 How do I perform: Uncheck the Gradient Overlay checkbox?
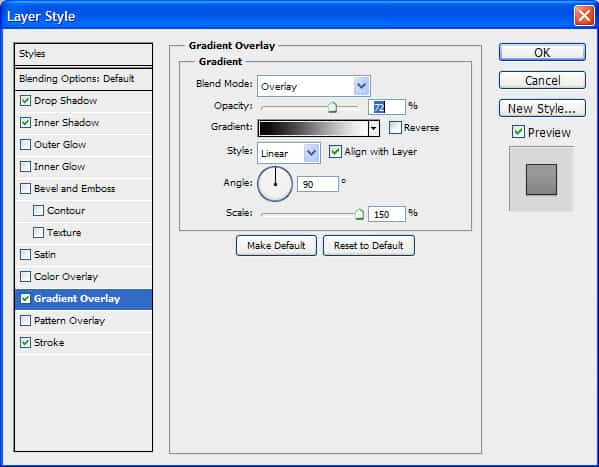pyautogui.click(x=25, y=299)
